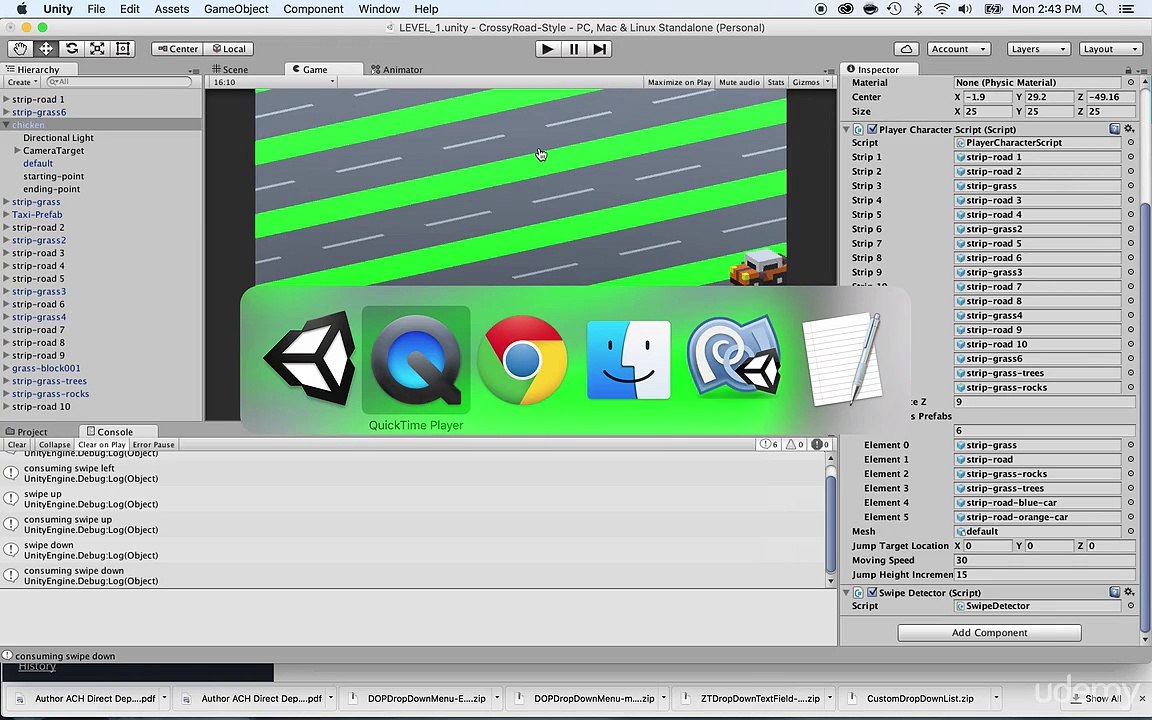Choose TextEdit in app switcher
The height and width of the screenshot is (720, 1152).
click(x=842, y=359)
